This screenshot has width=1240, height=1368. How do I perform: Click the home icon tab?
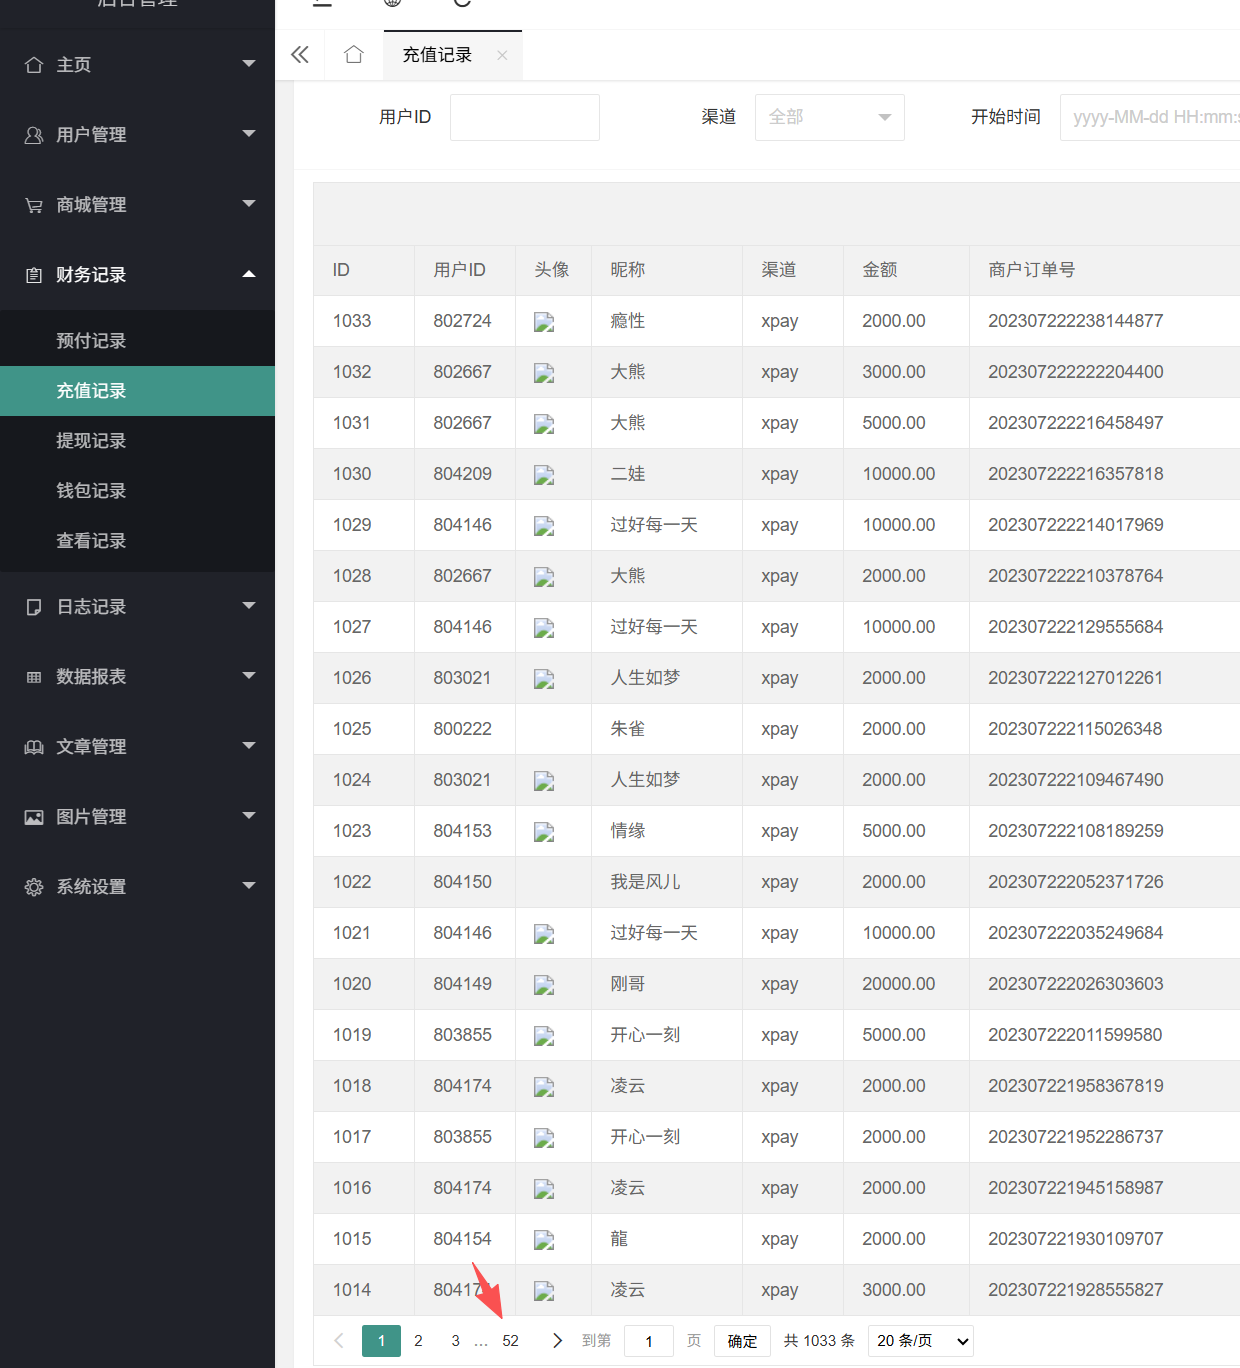point(353,55)
